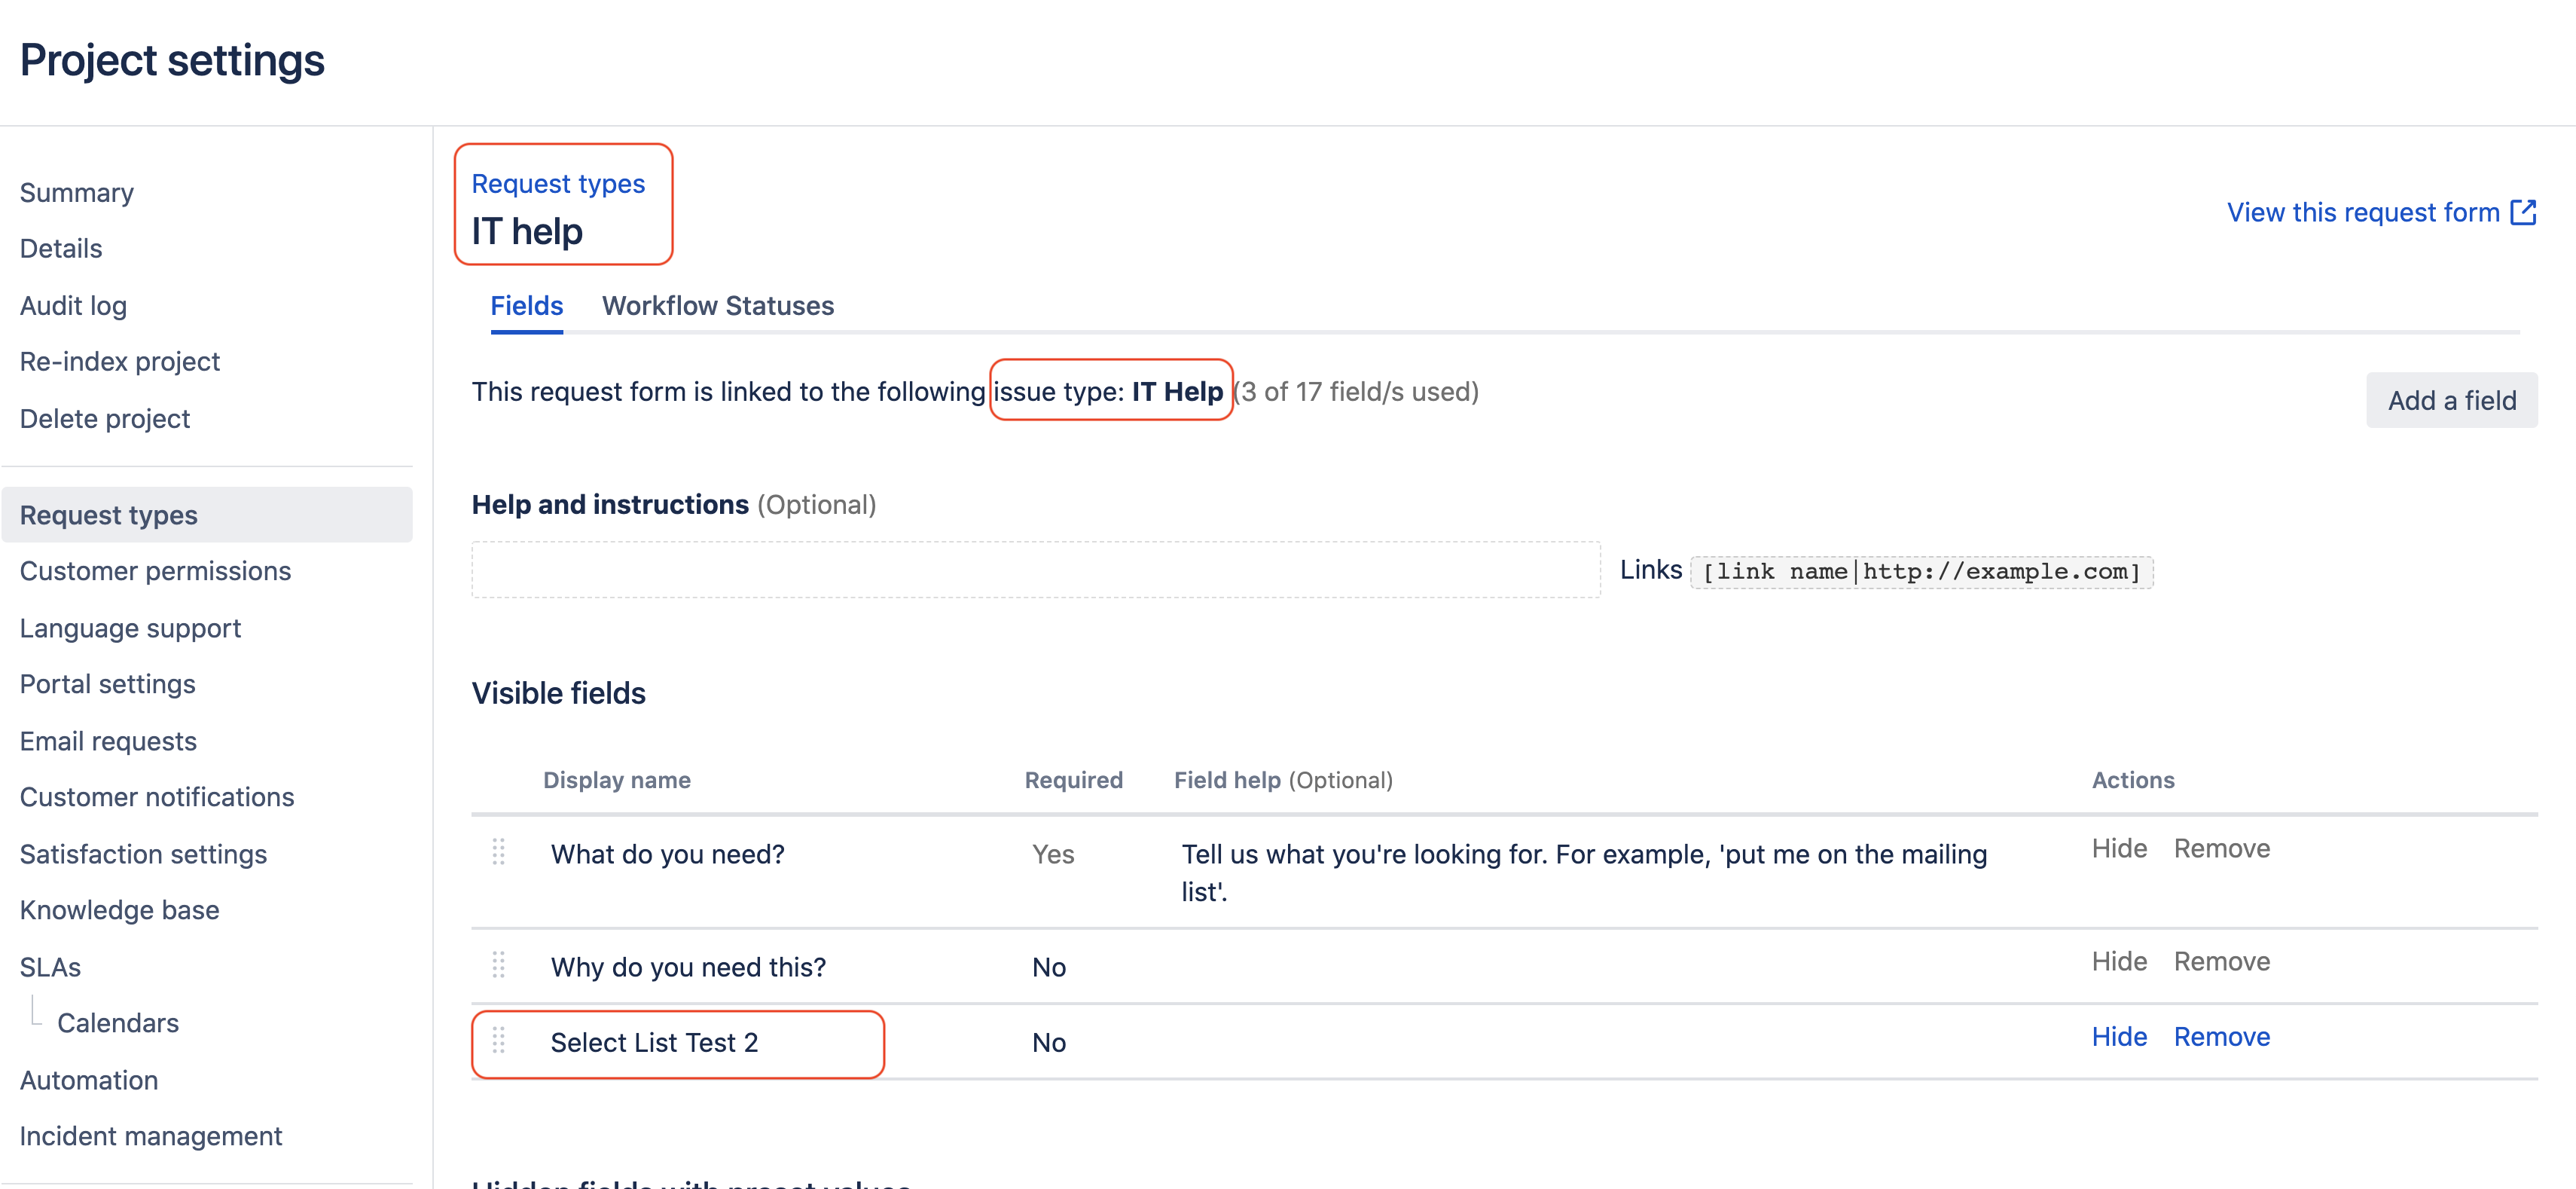Remove the Select List Test 2 field

click(x=2221, y=1037)
